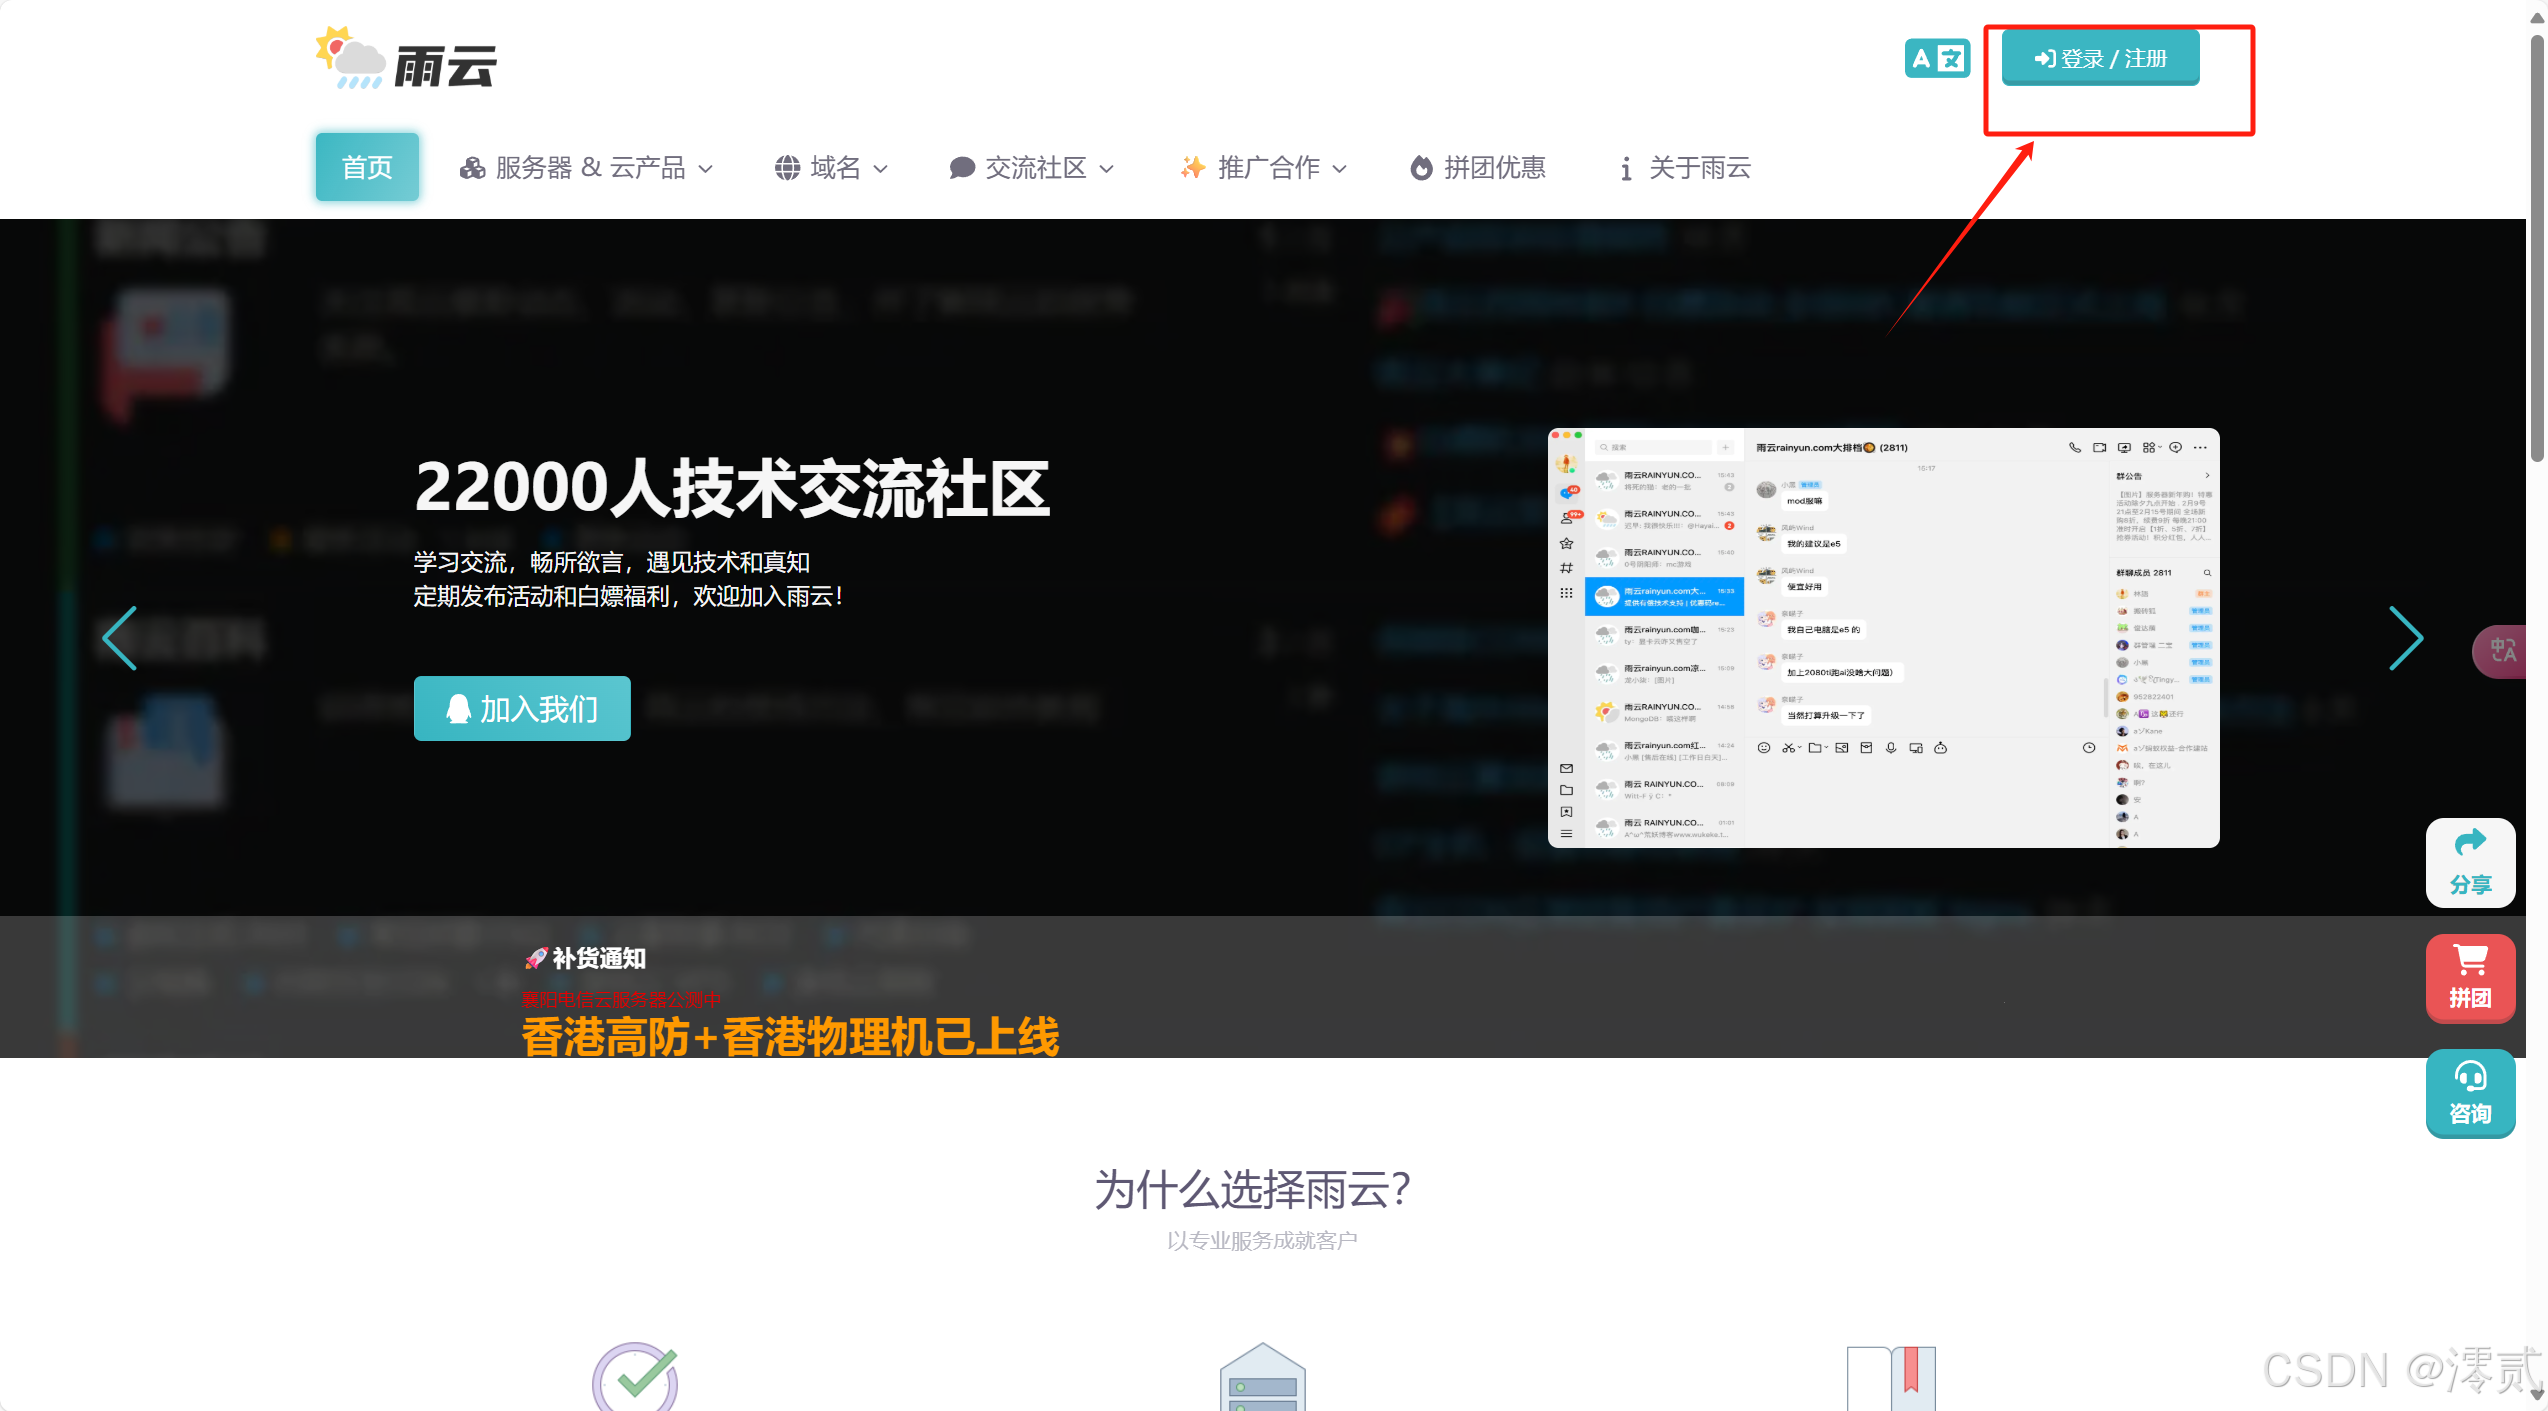Click the floating 中/A translate icon

pos(2504,651)
